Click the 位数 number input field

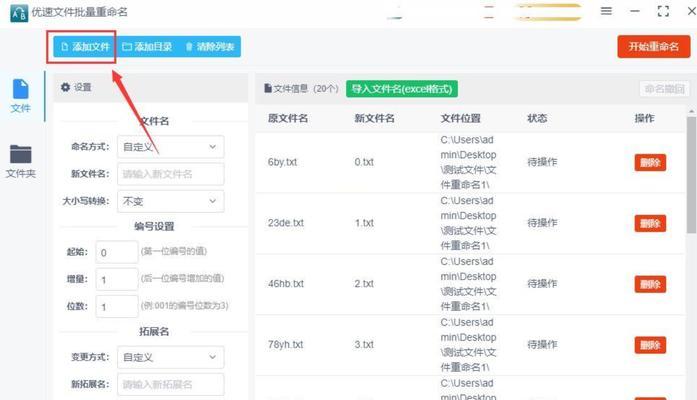coord(117,306)
